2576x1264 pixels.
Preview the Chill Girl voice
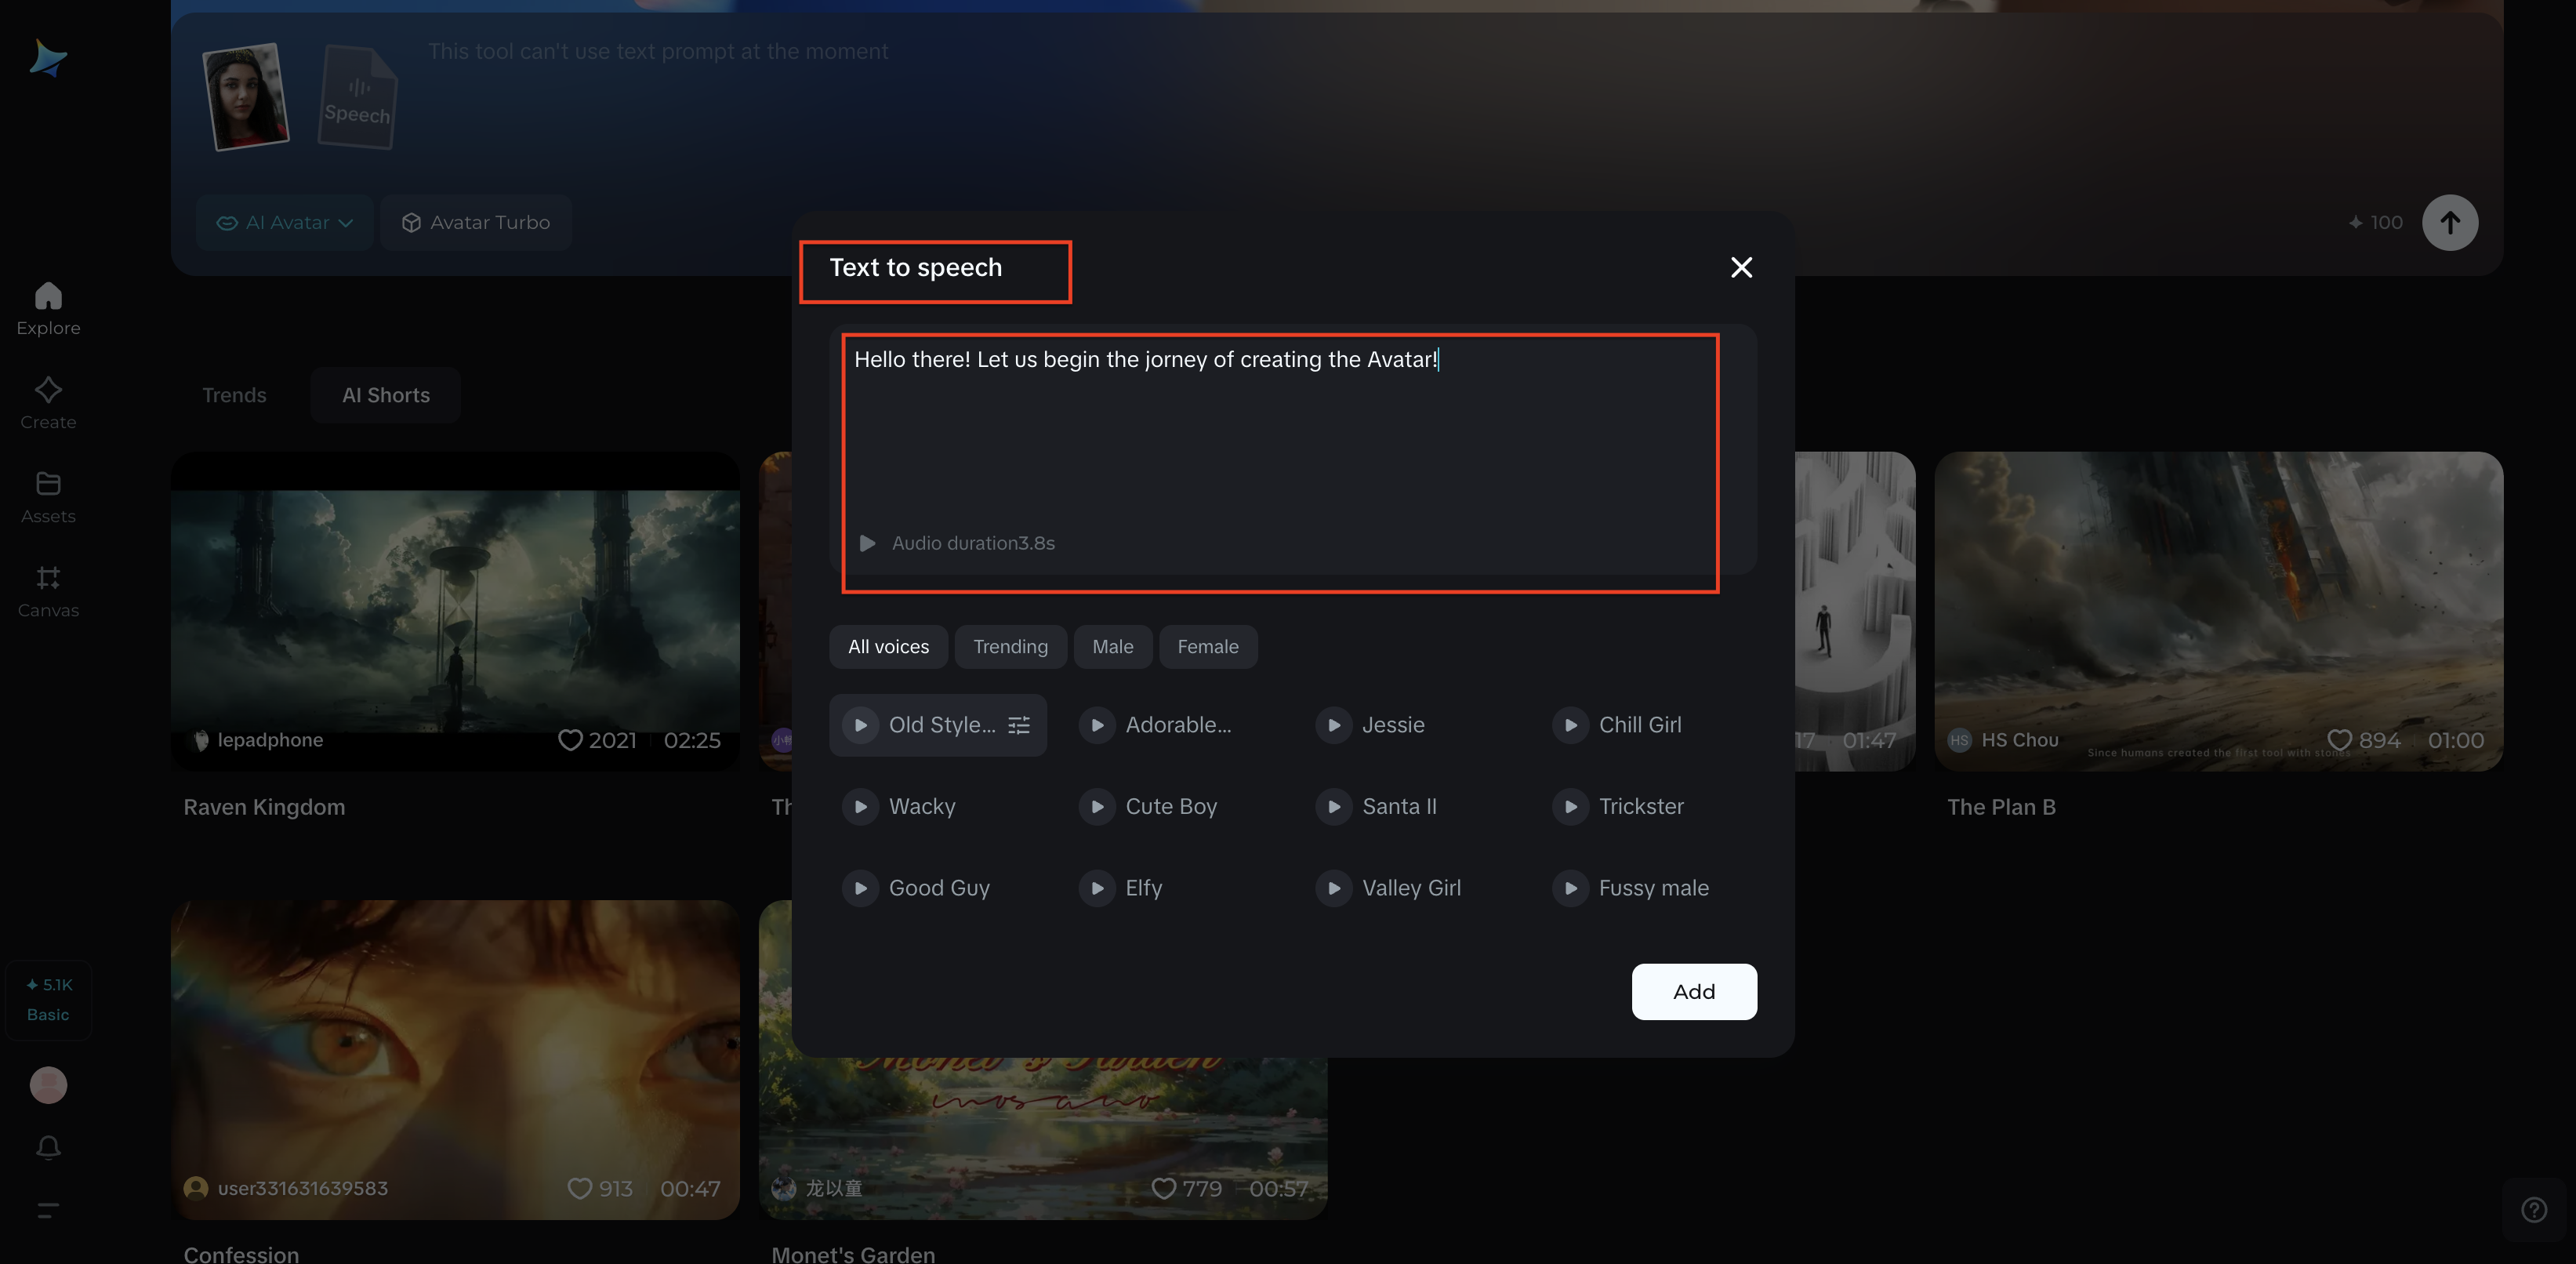(1570, 725)
